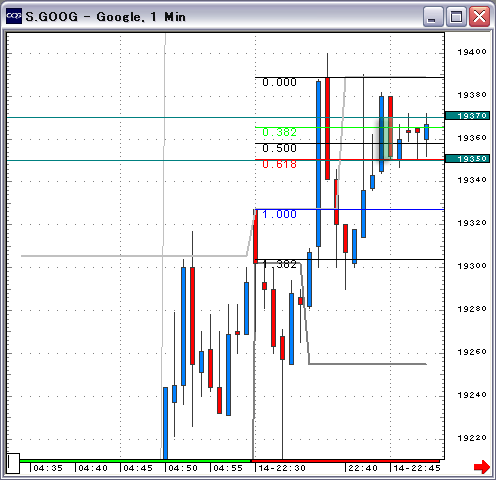The height and width of the screenshot is (480, 496).
Task: Click the 22:40 time axis label
Action: (x=363, y=468)
